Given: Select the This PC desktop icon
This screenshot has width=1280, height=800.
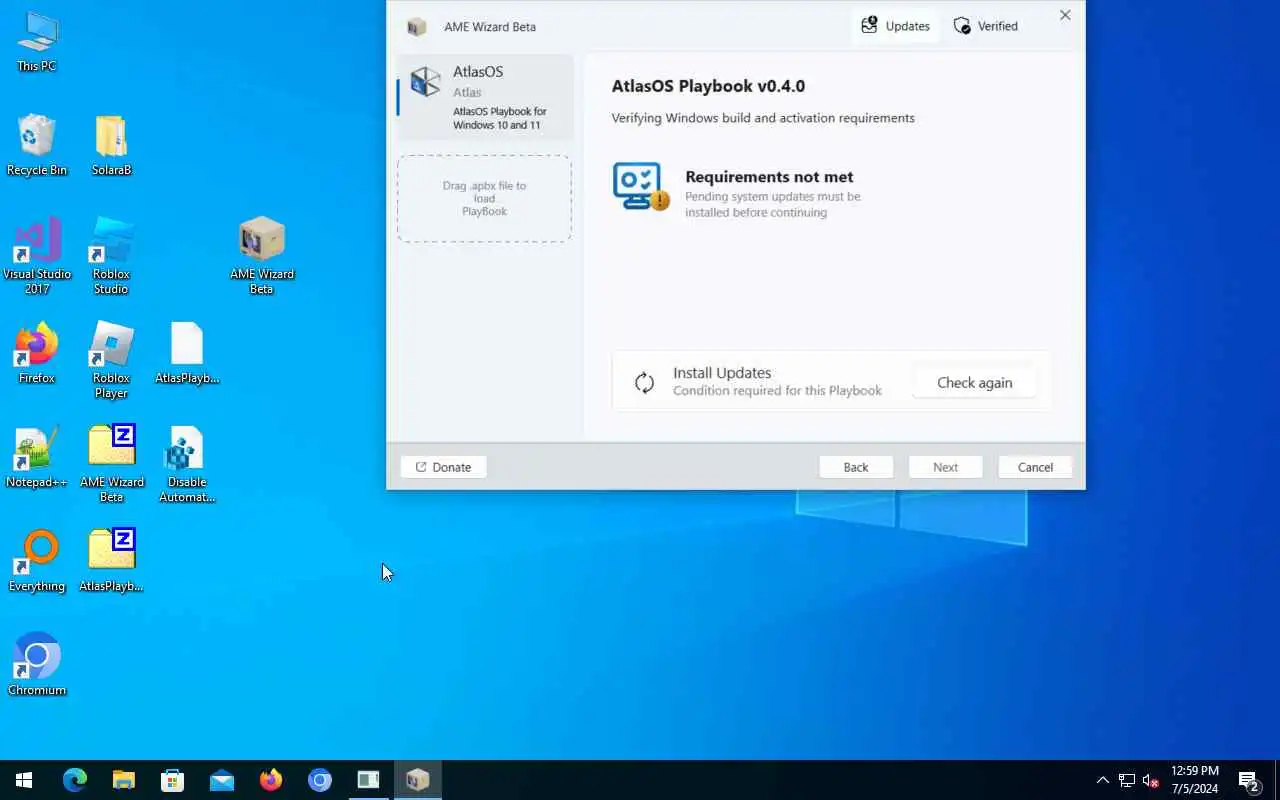Looking at the screenshot, I should (37, 42).
